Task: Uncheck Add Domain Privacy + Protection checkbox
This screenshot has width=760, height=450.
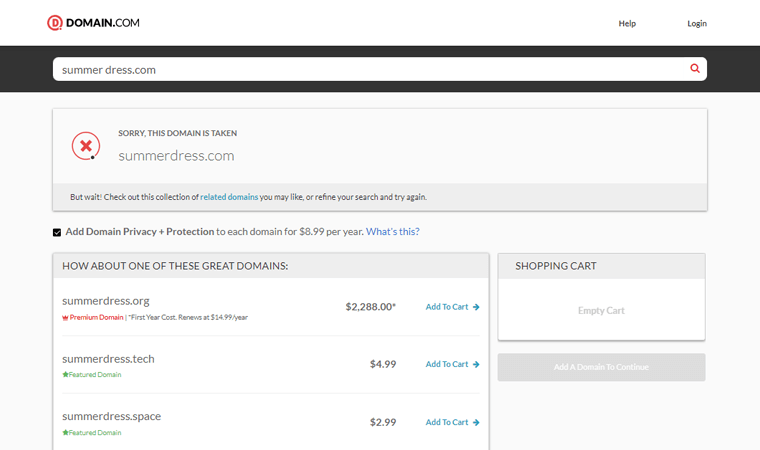Action: pyautogui.click(x=57, y=232)
